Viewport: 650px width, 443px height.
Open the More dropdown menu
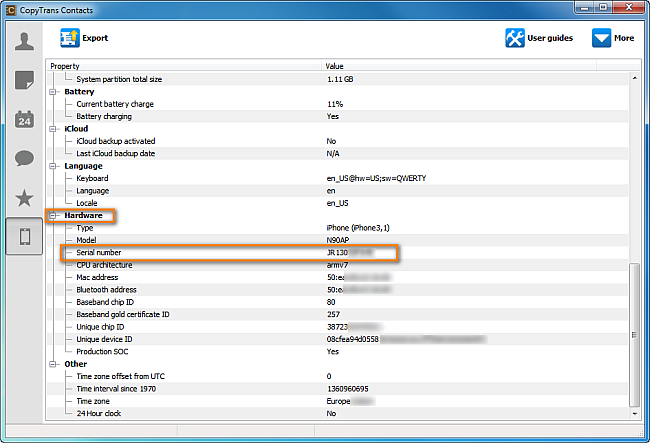(x=613, y=38)
